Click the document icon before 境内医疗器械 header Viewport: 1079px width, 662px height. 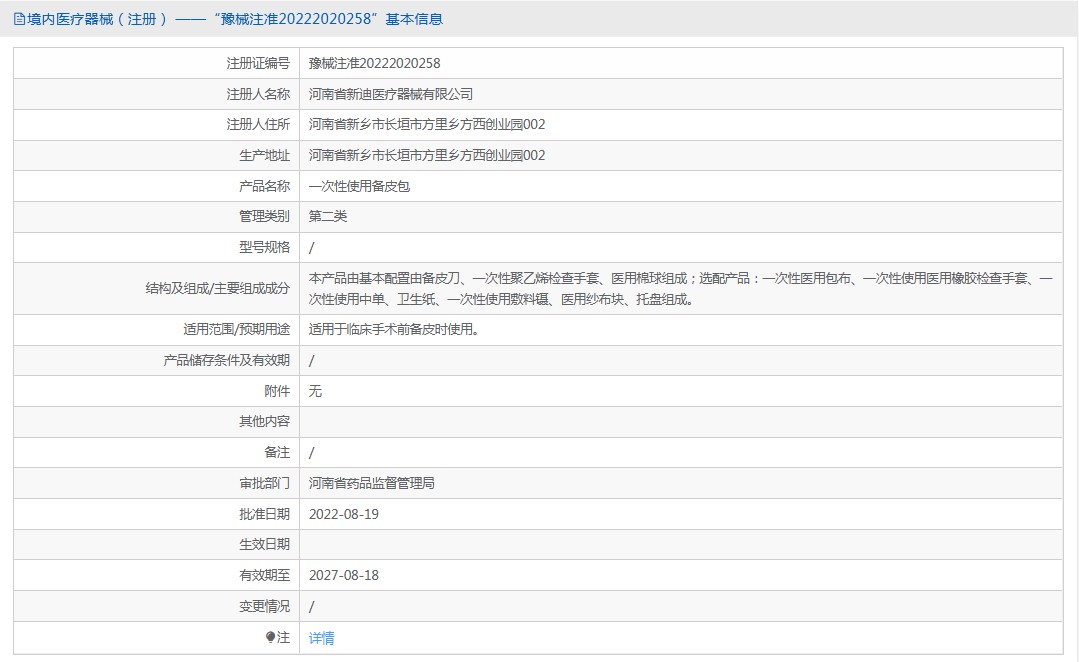19,19
